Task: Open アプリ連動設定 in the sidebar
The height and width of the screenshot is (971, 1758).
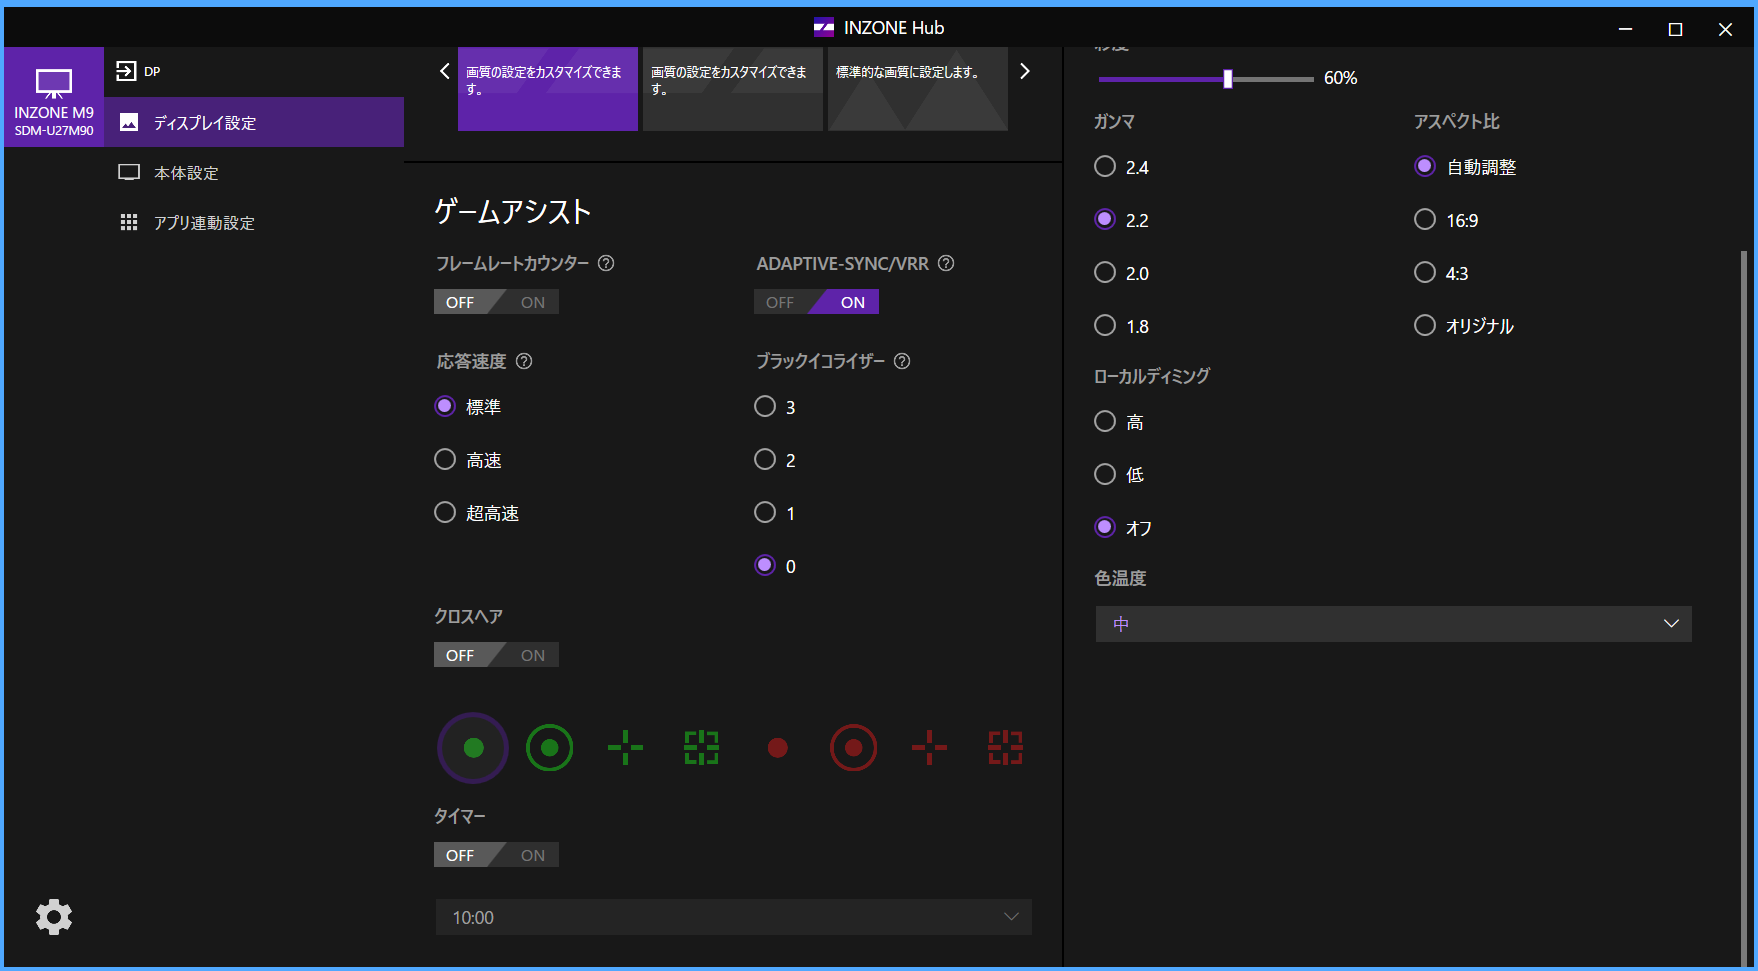Action: 254,222
